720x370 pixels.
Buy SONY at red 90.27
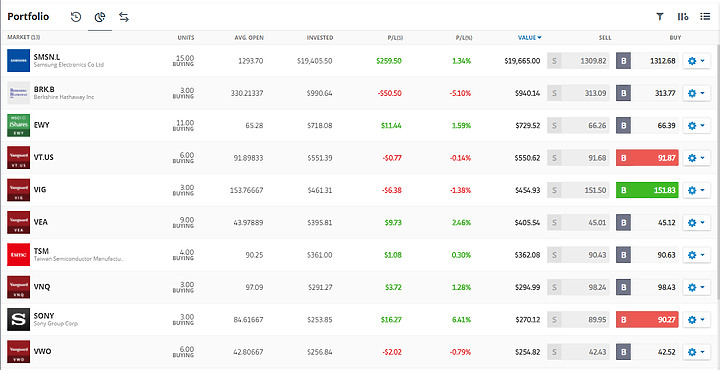[x=647, y=320]
